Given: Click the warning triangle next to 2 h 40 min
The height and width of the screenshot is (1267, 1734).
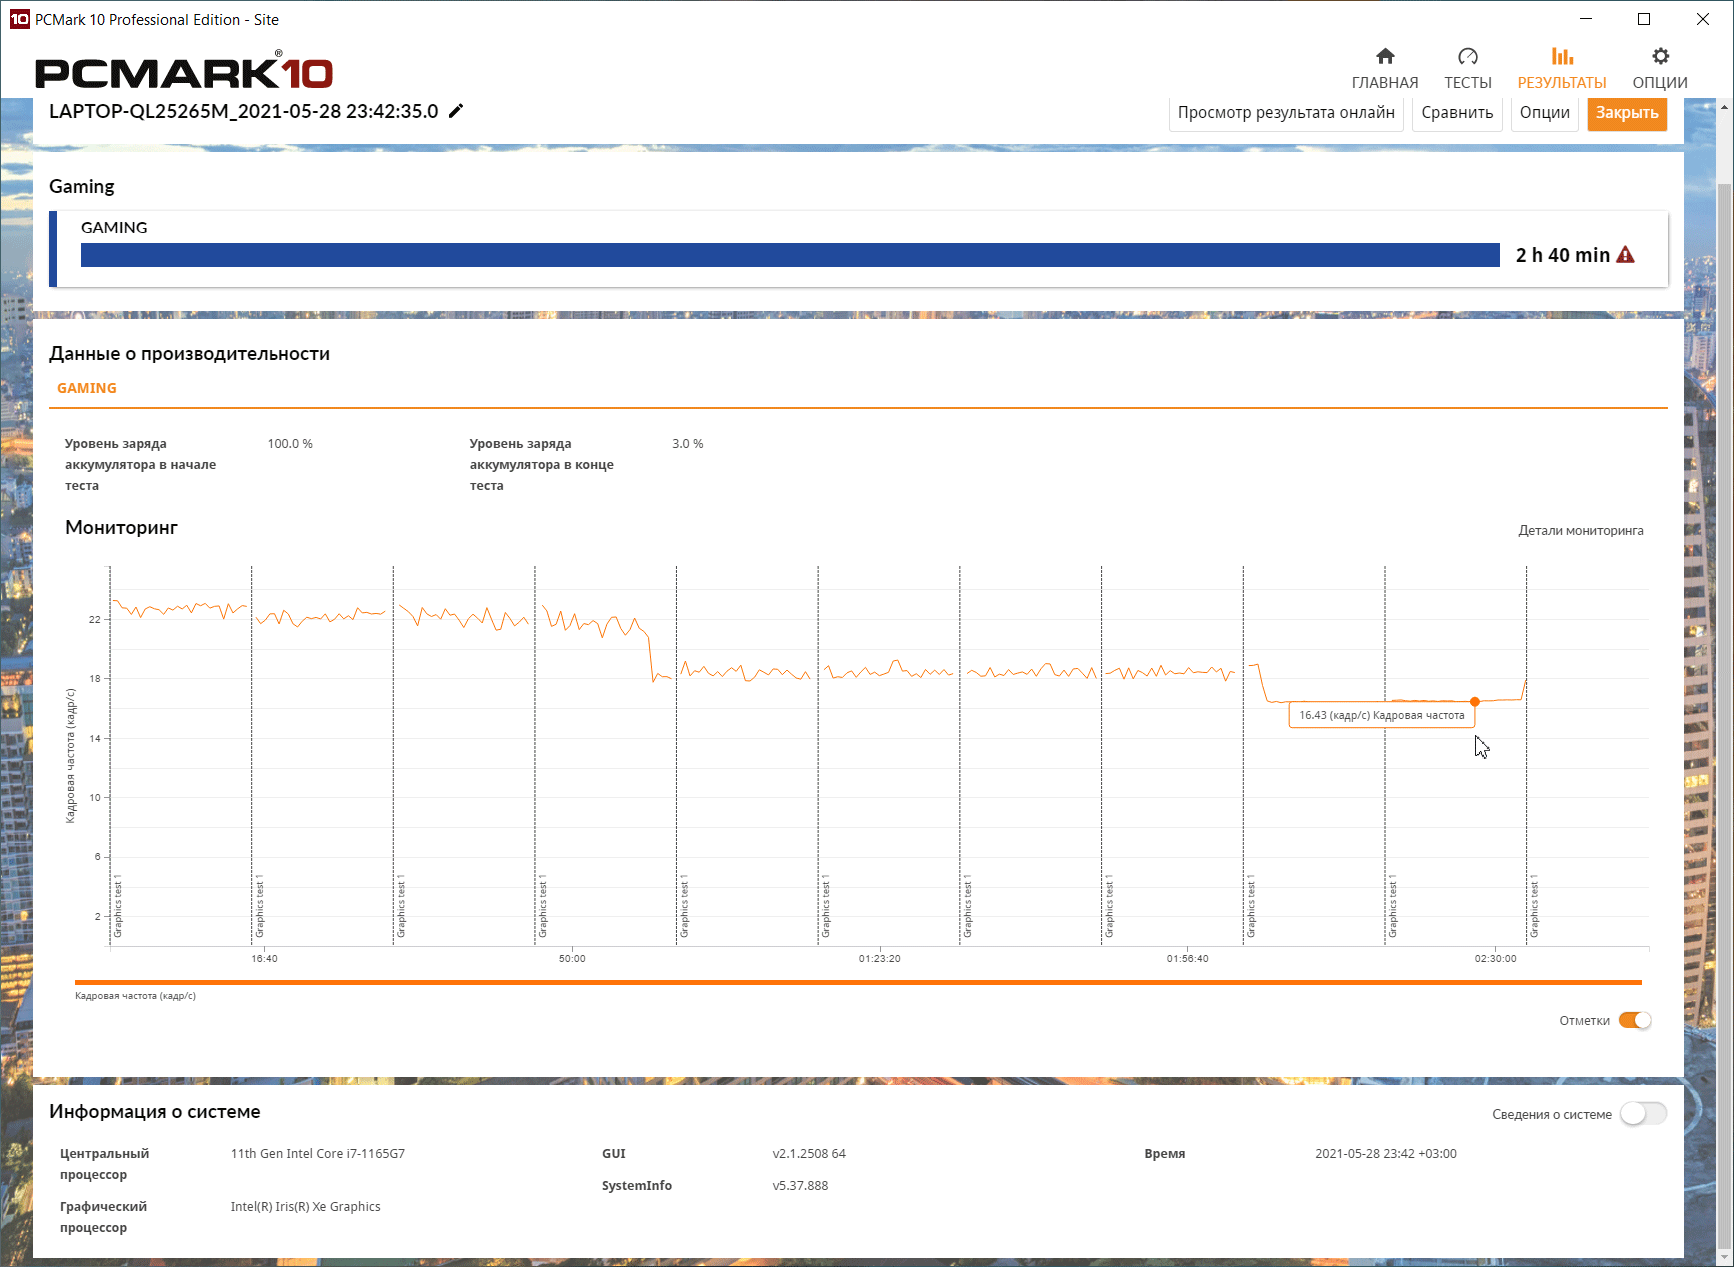Looking at the screenshot, I should pyautogui.click(x=1626, y=255).
